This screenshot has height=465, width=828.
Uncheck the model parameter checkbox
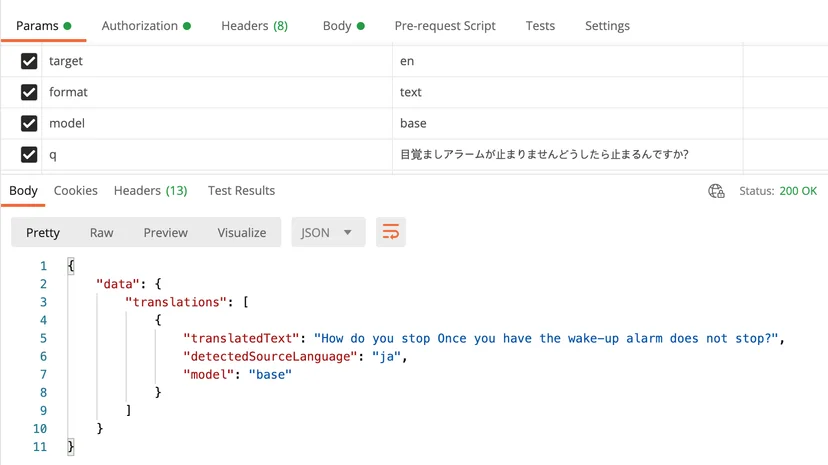click(29, 124)
